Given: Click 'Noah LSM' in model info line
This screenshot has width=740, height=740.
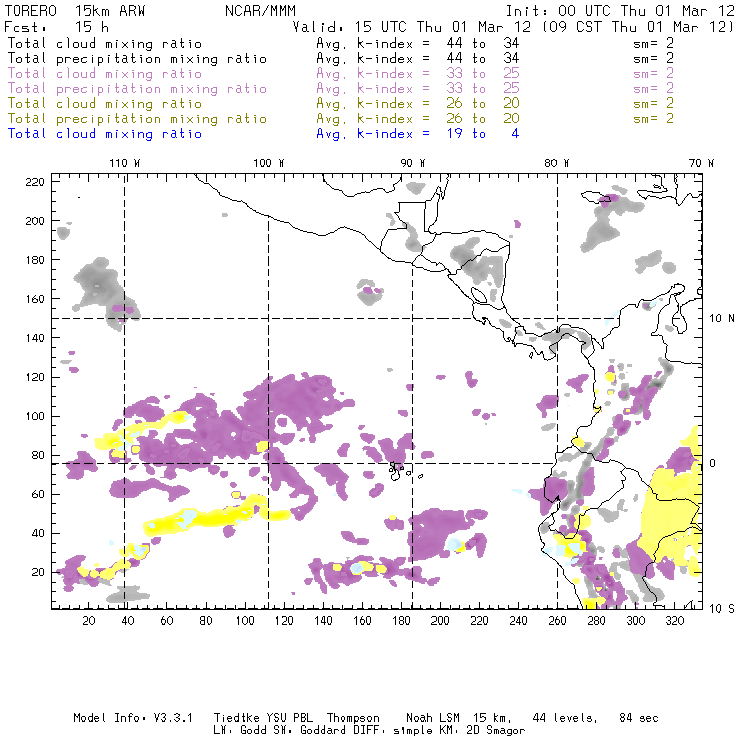Looking at the screenshot, I should (433, 718).
